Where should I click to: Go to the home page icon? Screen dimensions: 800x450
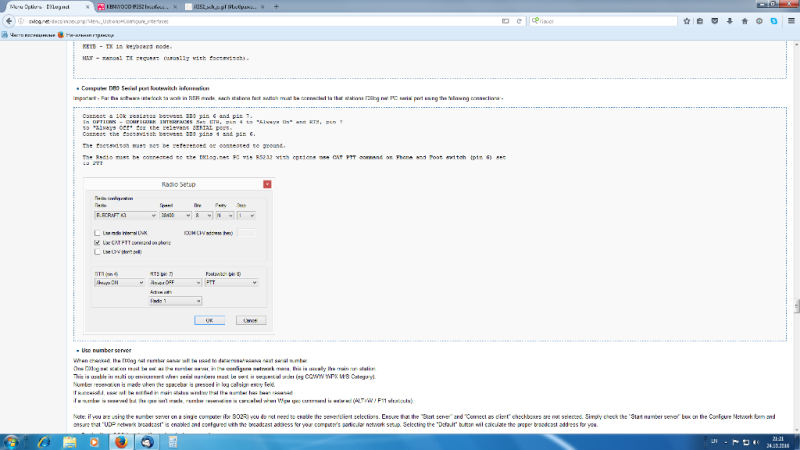click(x=744, y=21)
